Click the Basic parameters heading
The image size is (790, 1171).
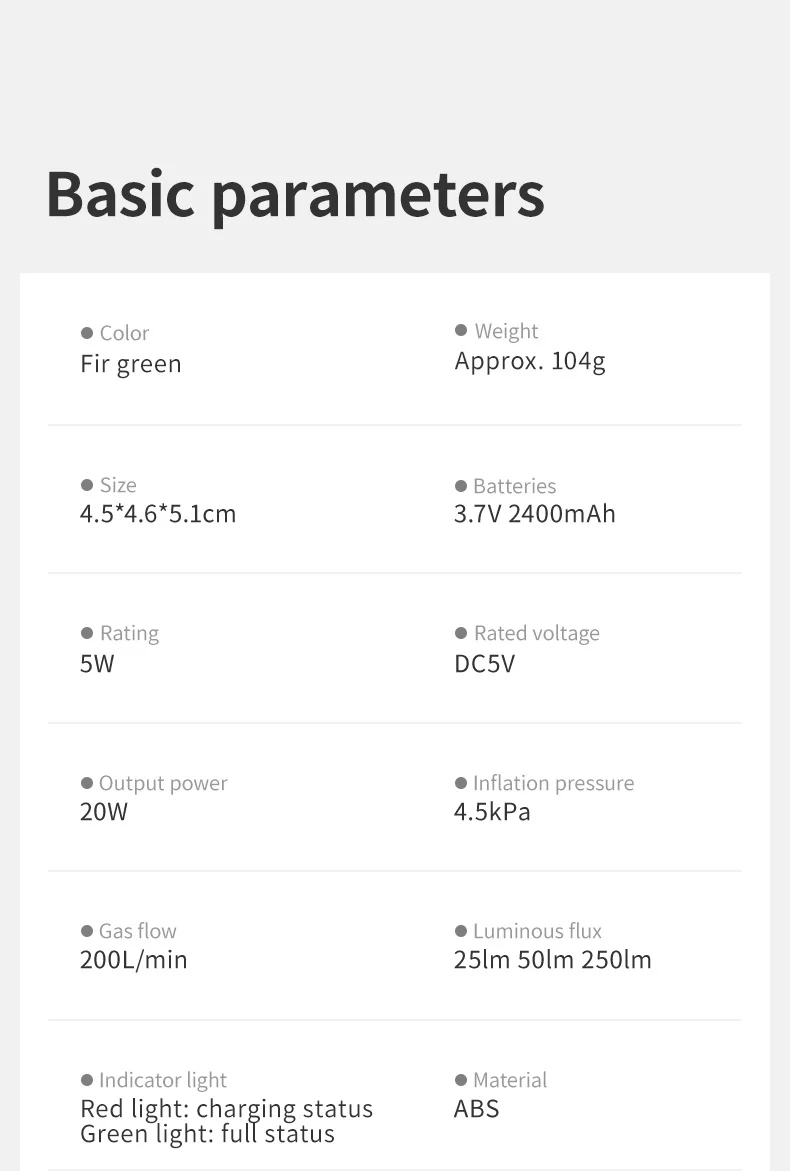click(295, 193)
